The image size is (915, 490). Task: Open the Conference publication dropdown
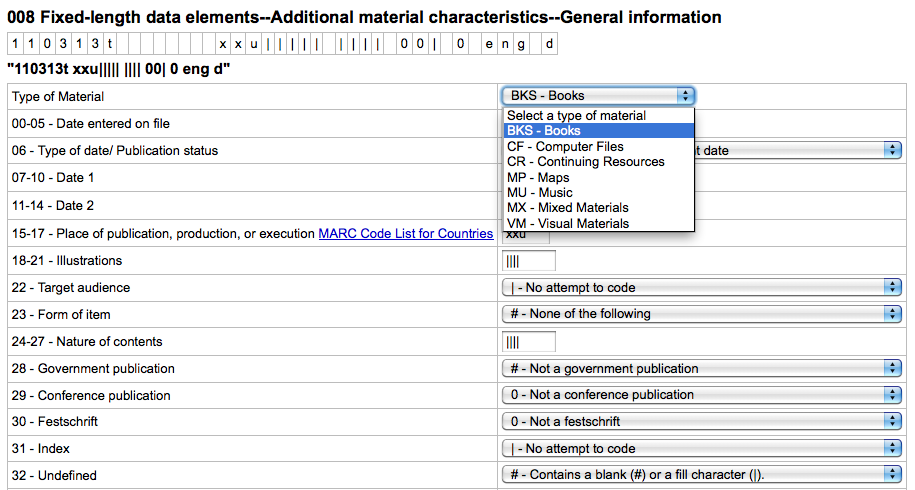[702, 394]
